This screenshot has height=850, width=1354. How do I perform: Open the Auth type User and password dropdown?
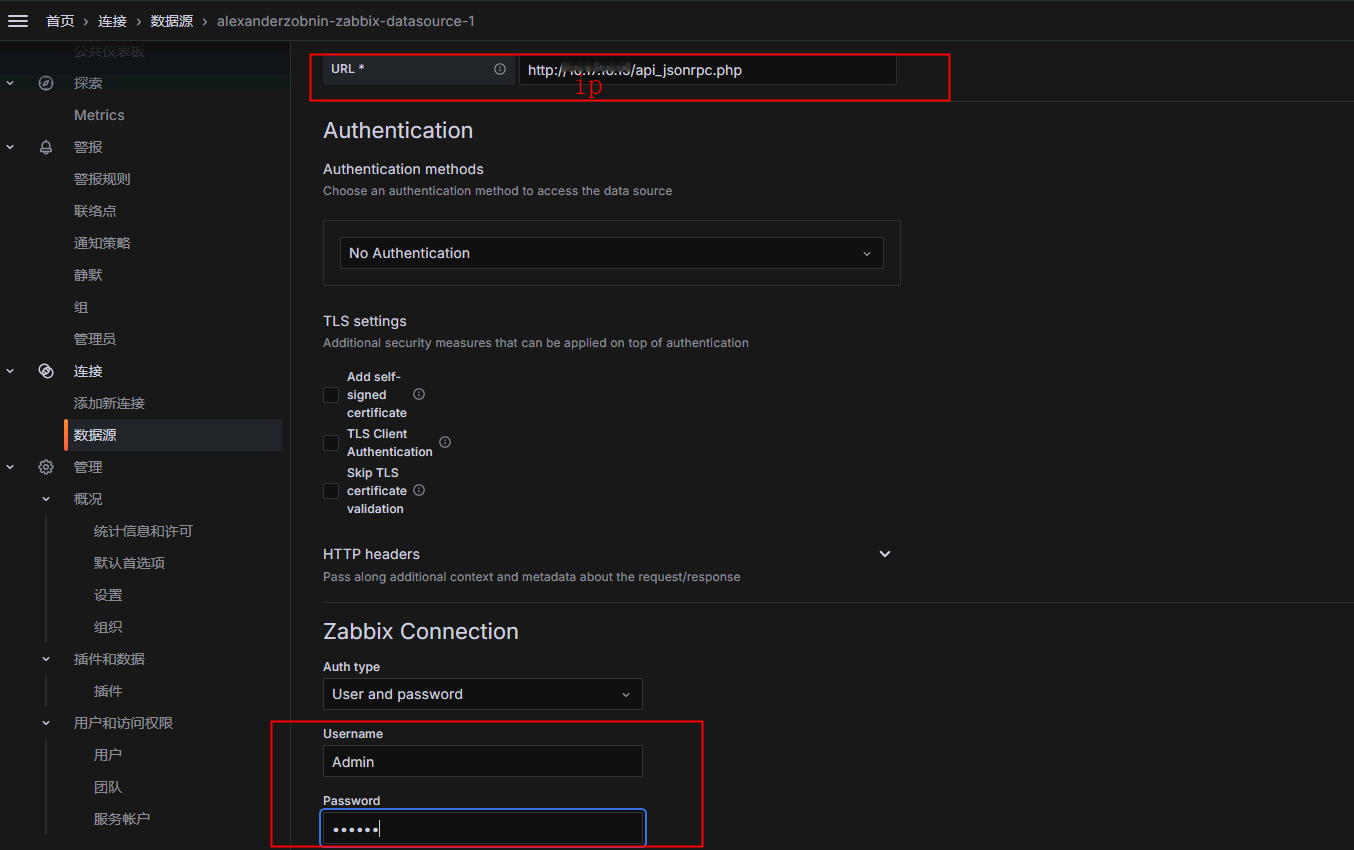[x=483, y=694]
